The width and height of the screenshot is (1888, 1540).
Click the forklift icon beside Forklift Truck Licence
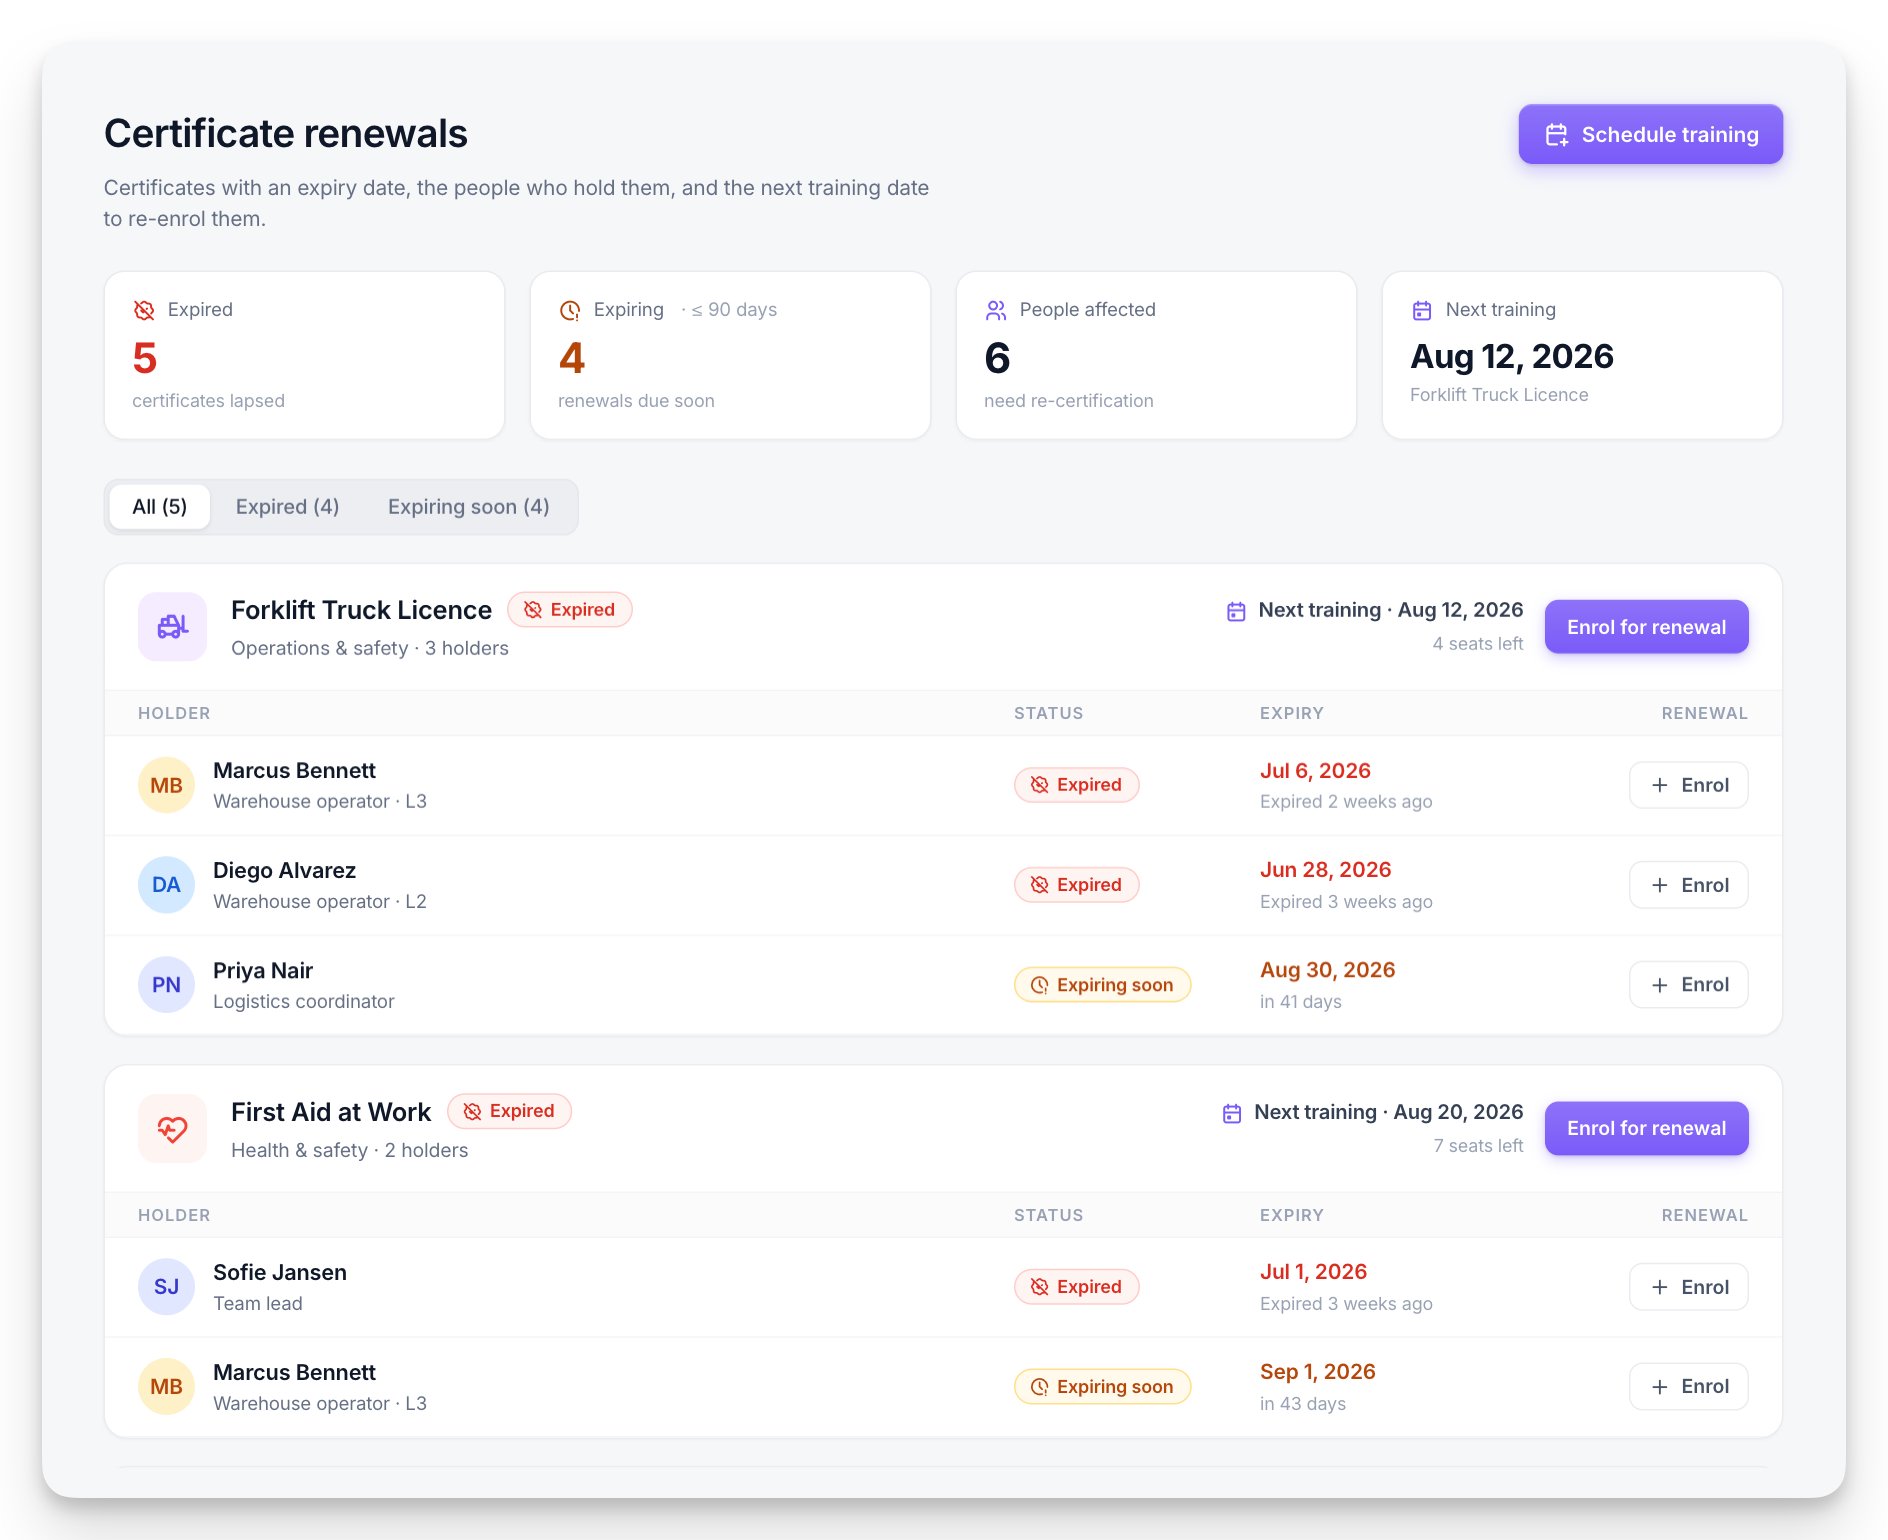click(x=172, y=627)
